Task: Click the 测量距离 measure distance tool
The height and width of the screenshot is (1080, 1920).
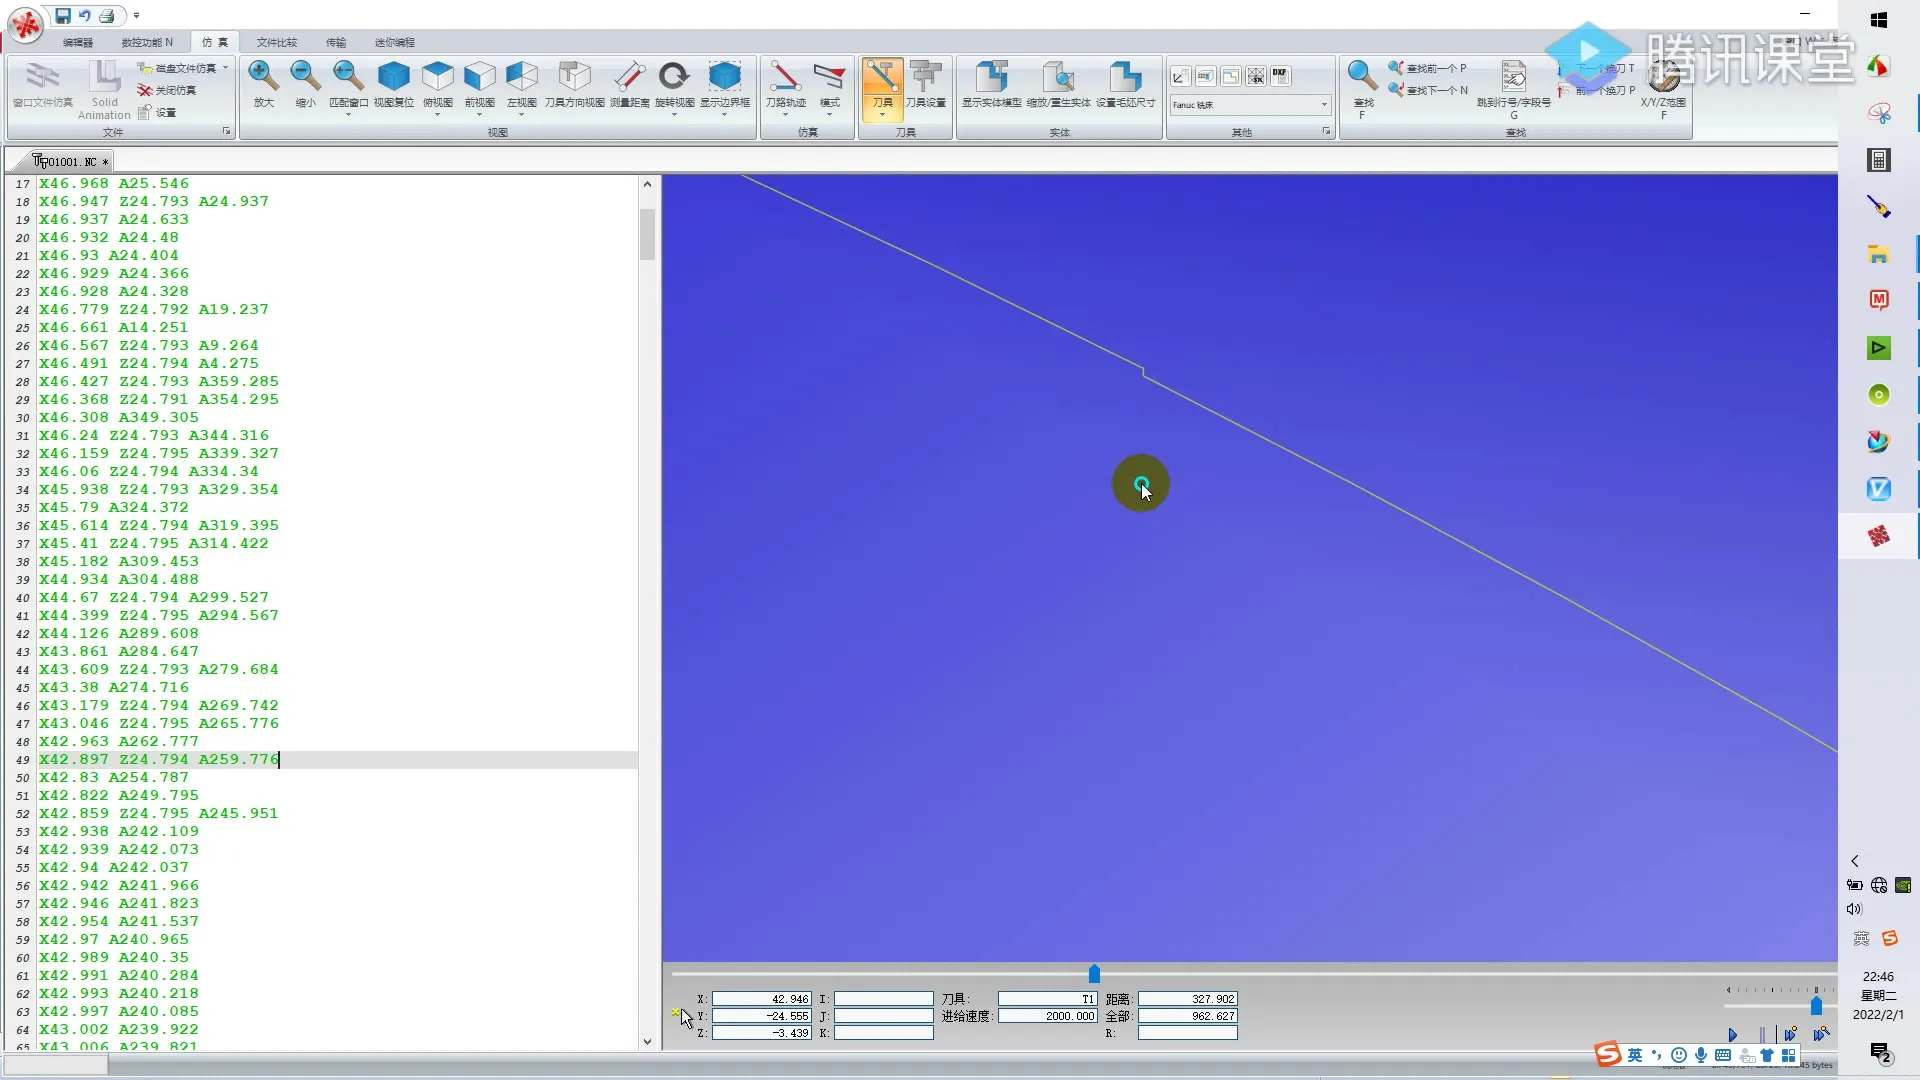Action: [629, 78]
